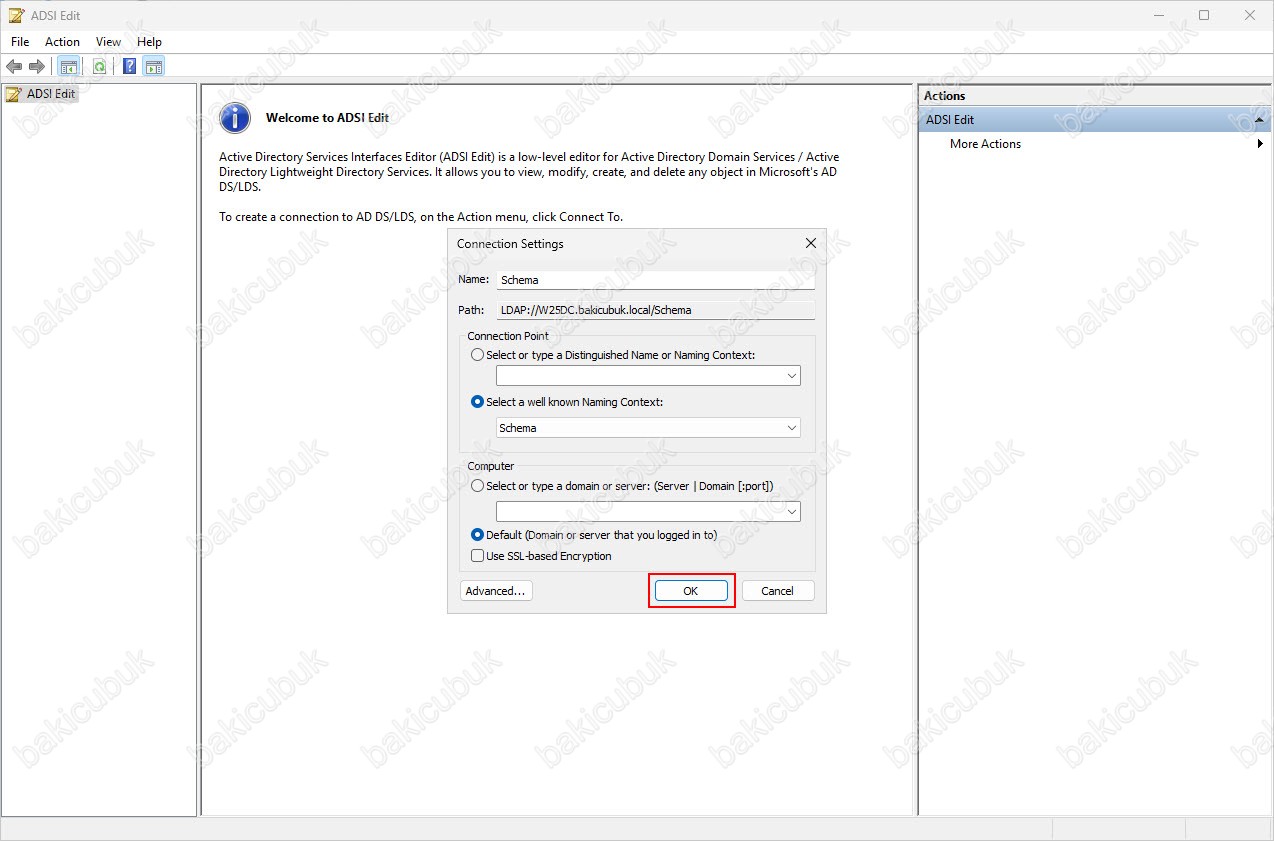Click Cancel in Connection Settings

point(777,591)
